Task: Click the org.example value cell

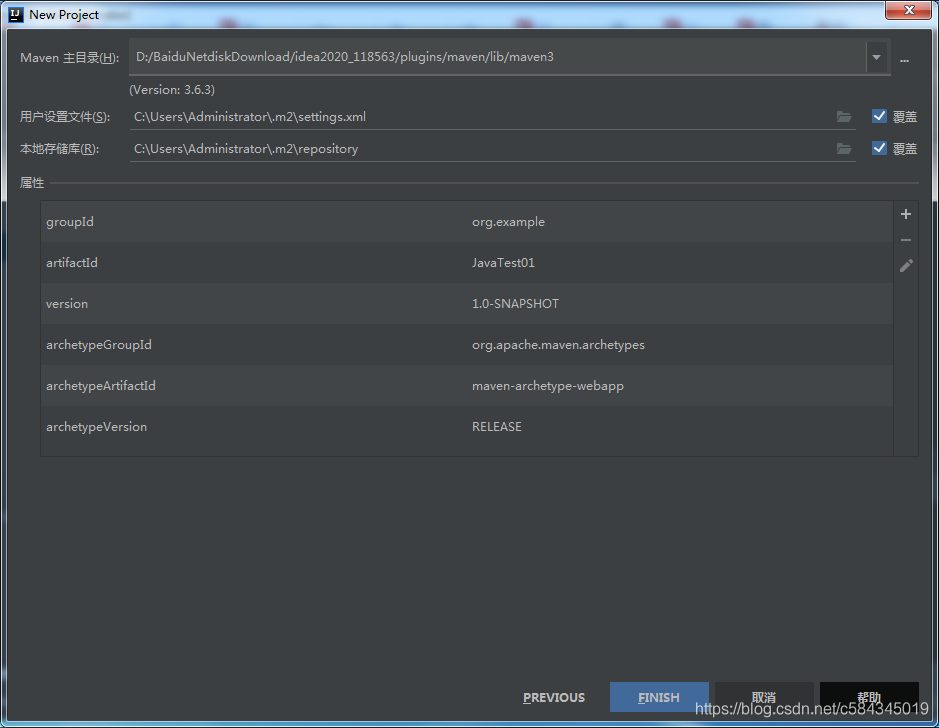Action: point(680,222)
